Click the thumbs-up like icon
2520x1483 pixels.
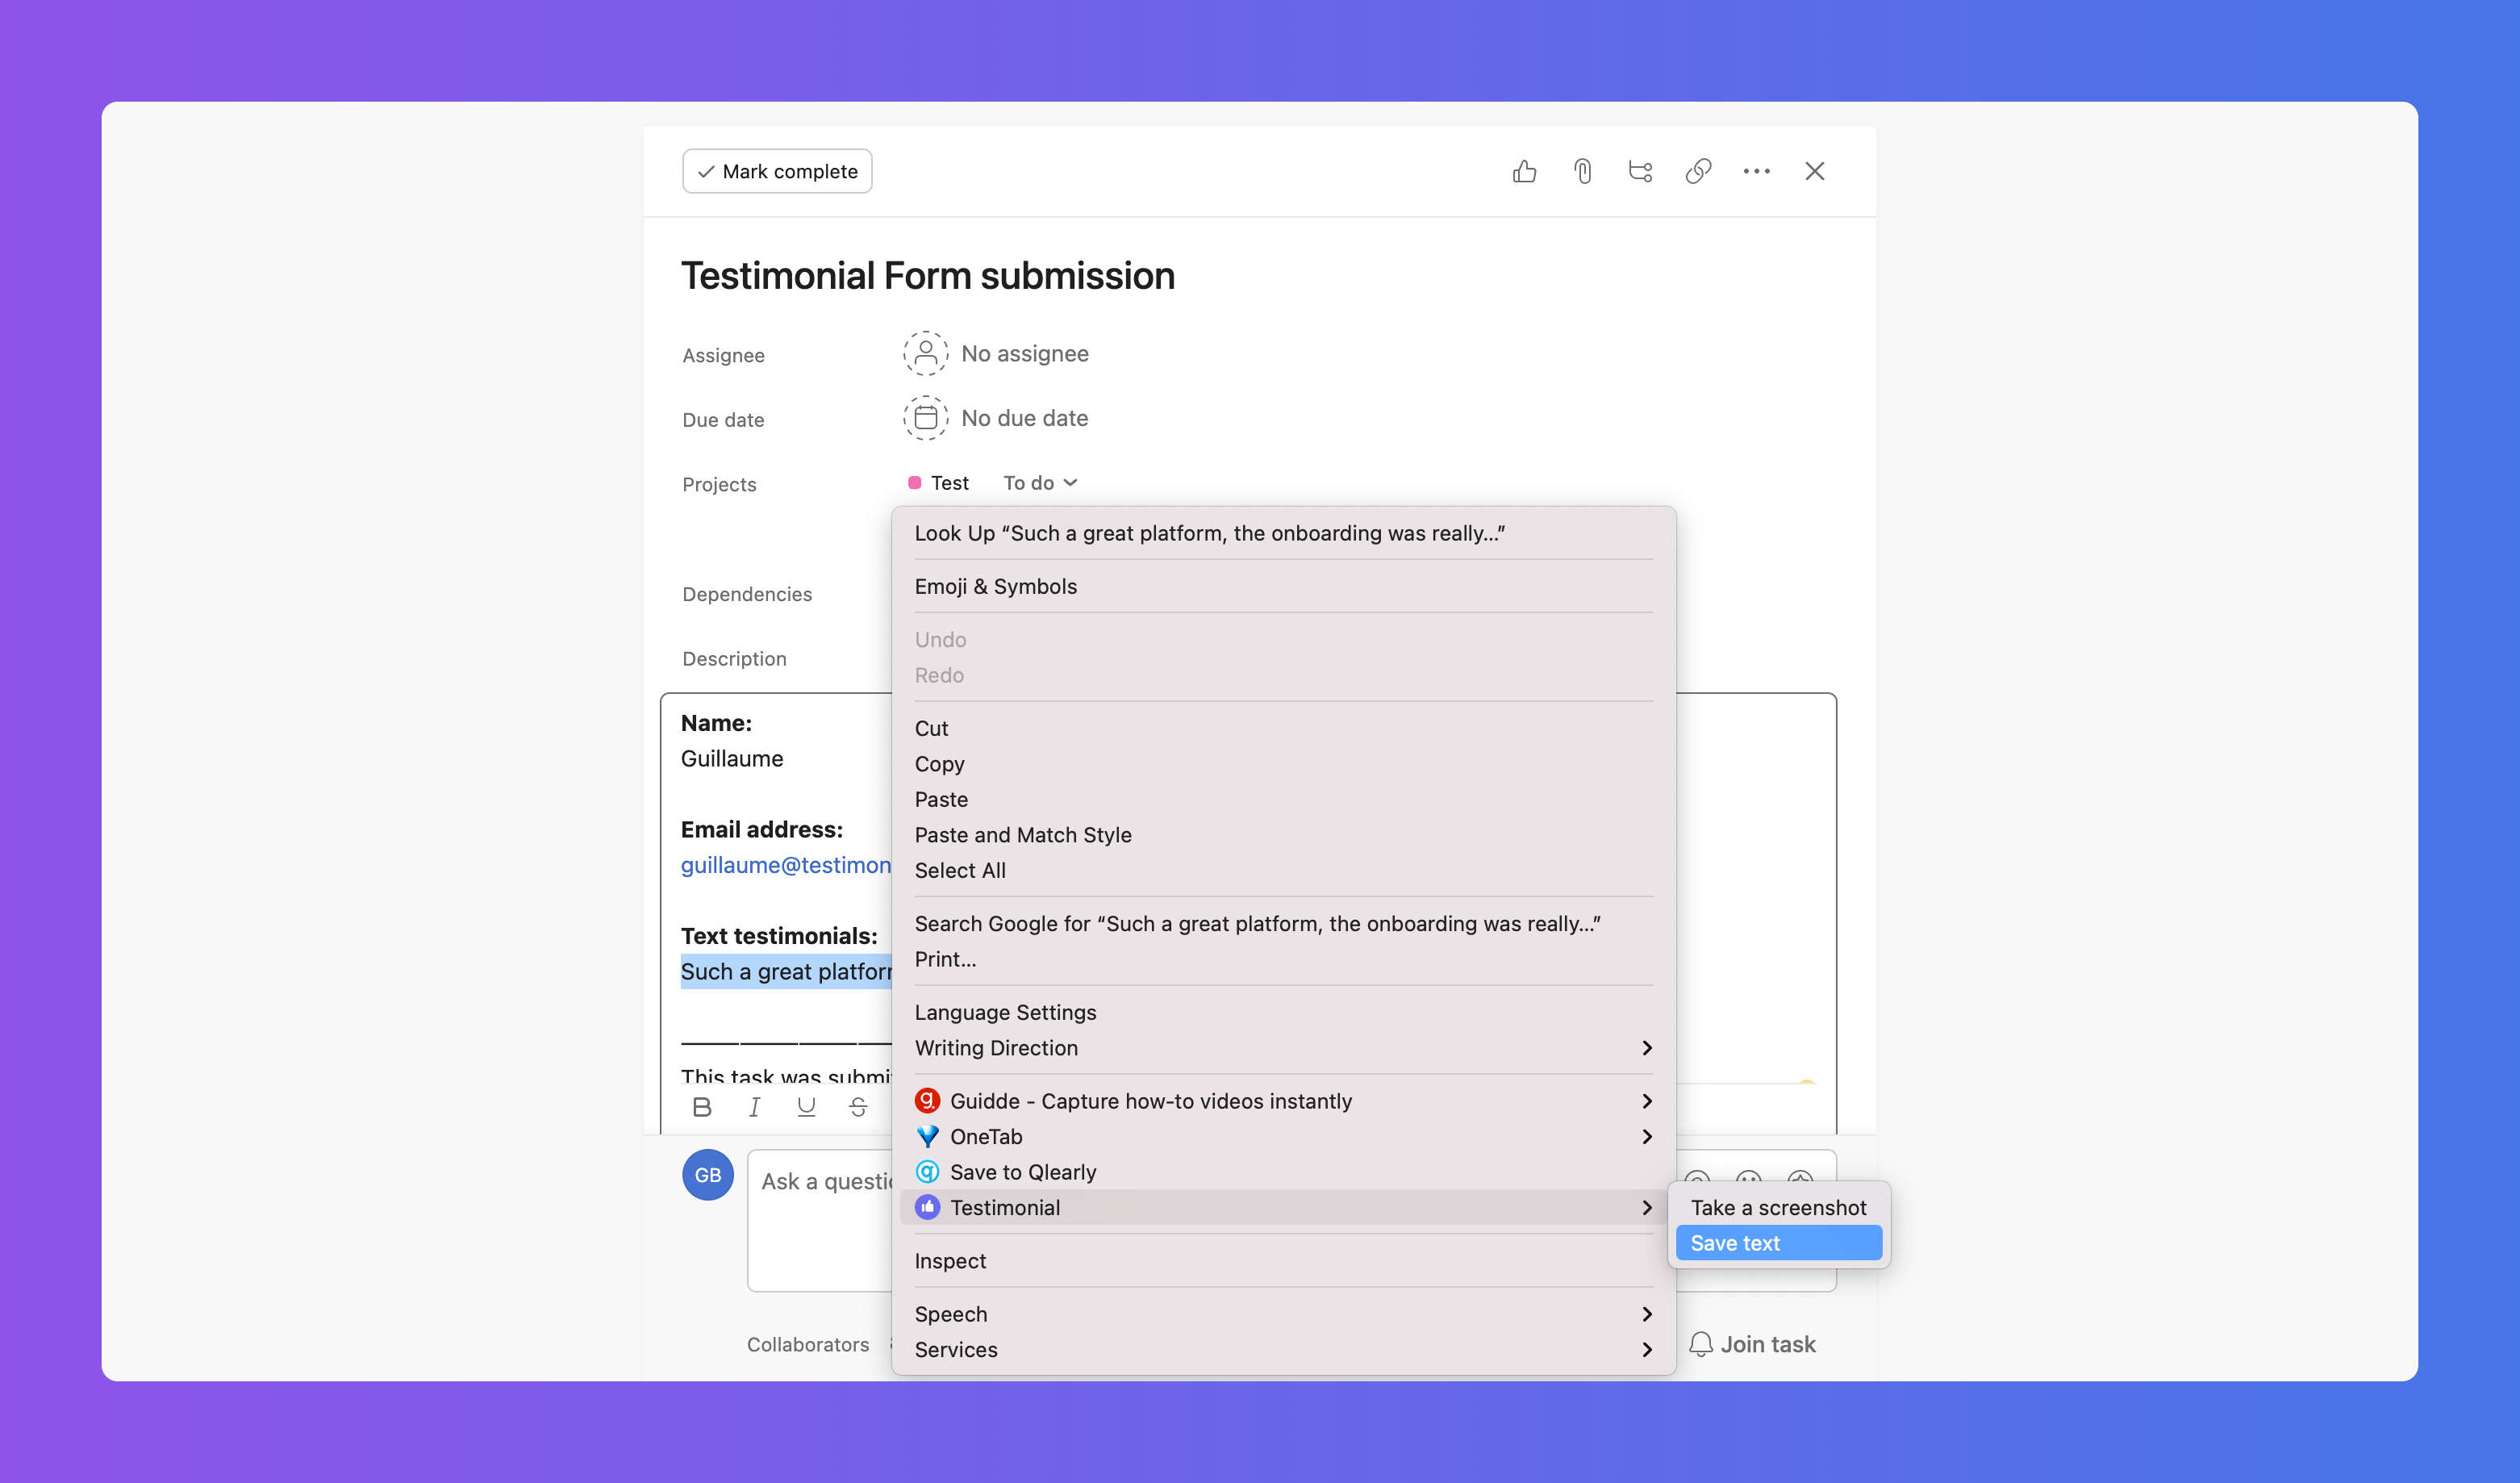point(1524,172)
